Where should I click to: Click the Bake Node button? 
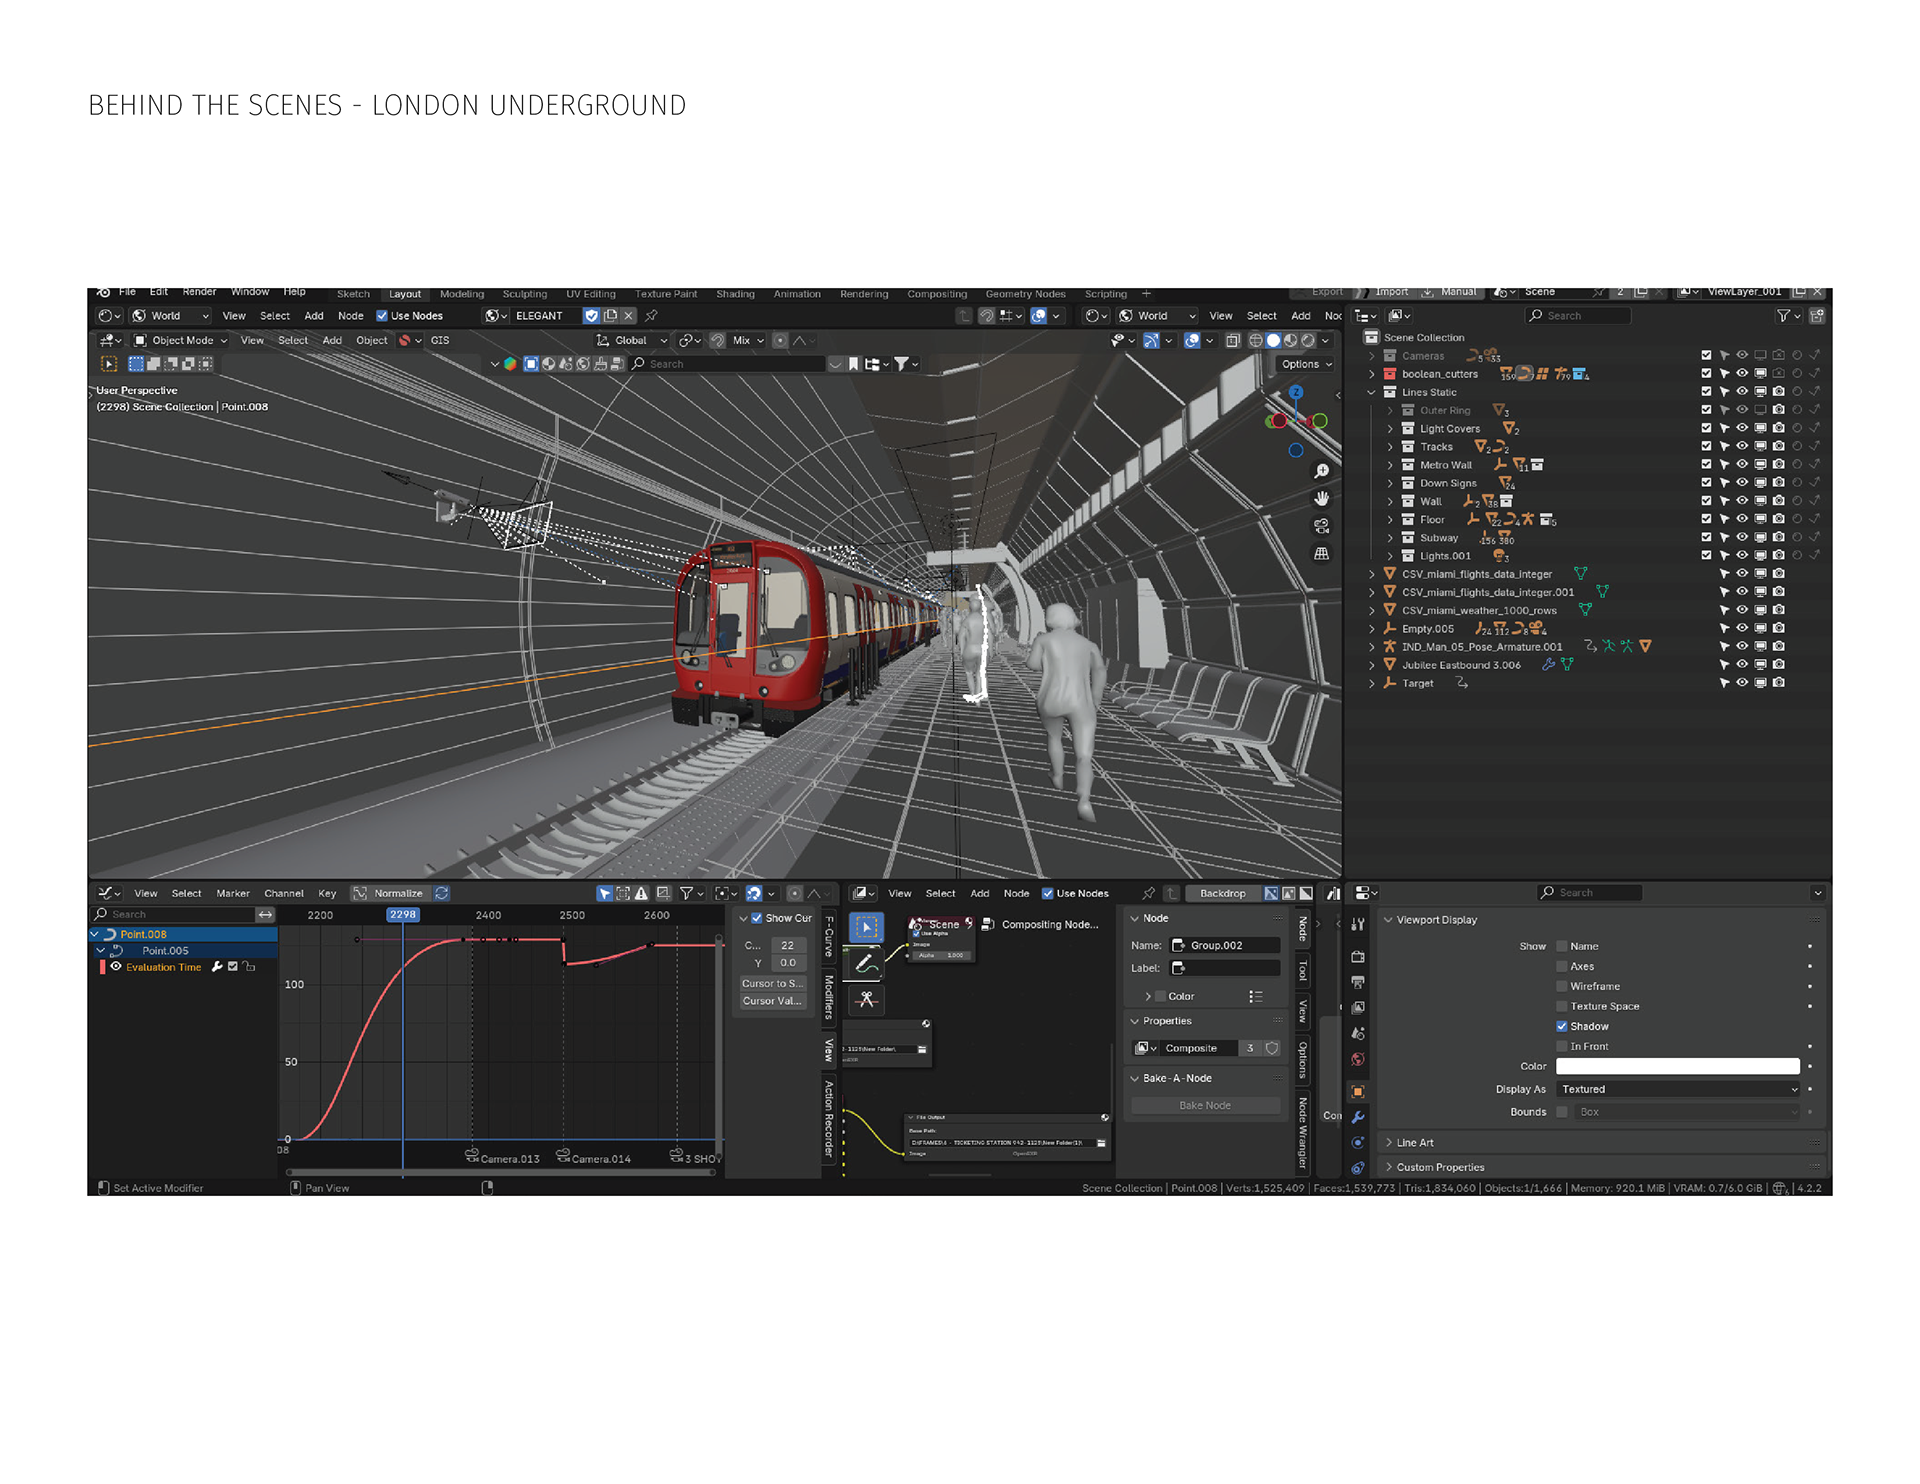tap(1204, 1105)
